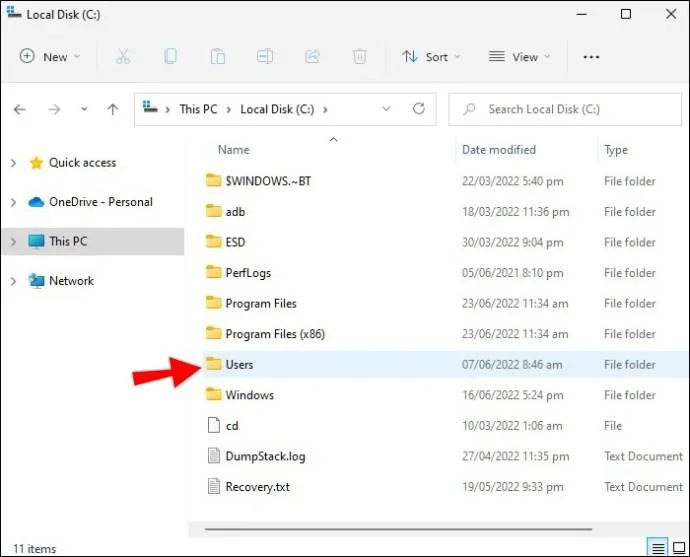Click the Windows date 16/06/2022 5:24 pm

(513, 395)
